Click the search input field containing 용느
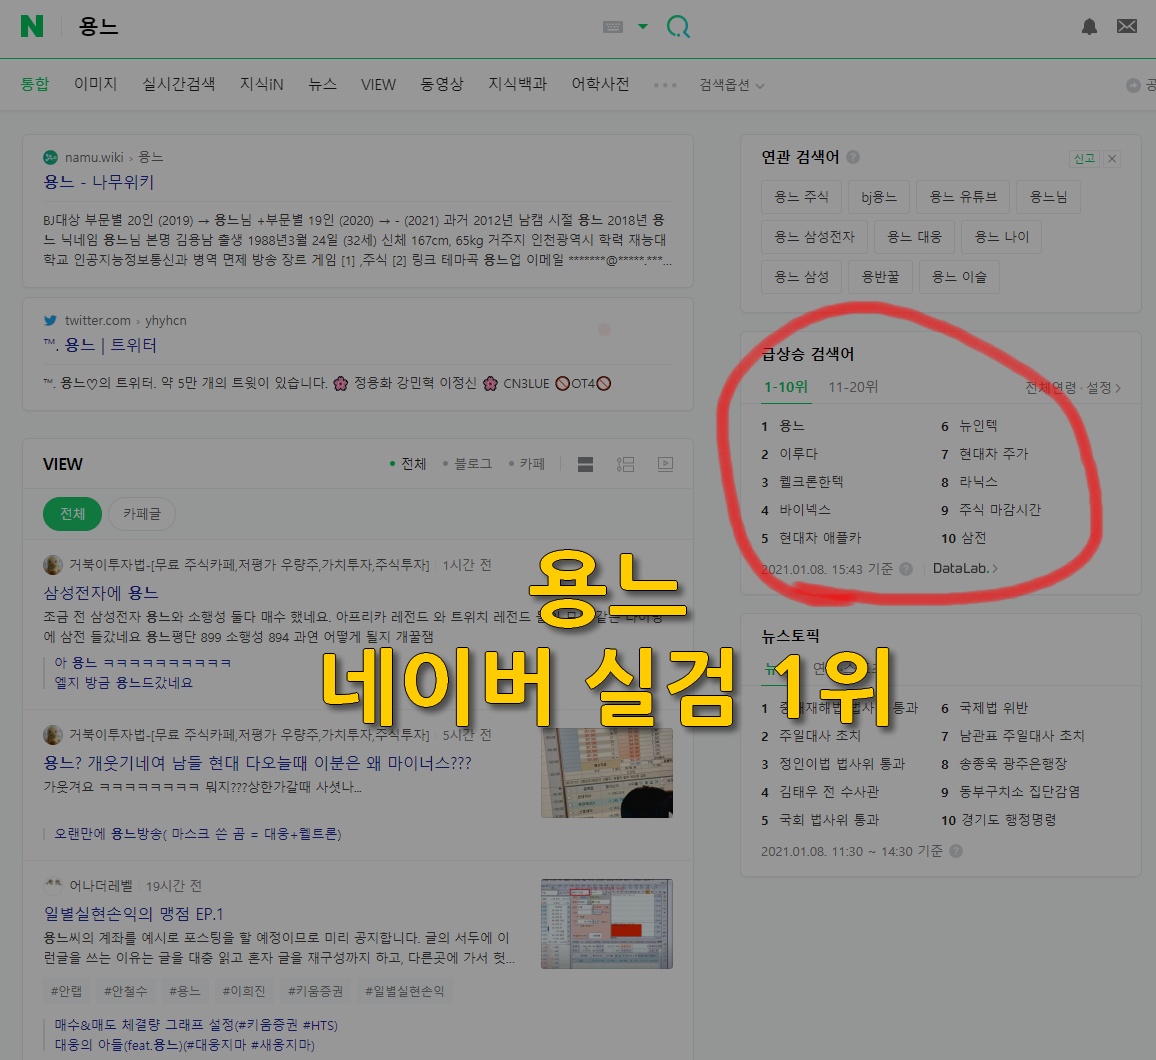1156x1060 pixels. [332, 27]
